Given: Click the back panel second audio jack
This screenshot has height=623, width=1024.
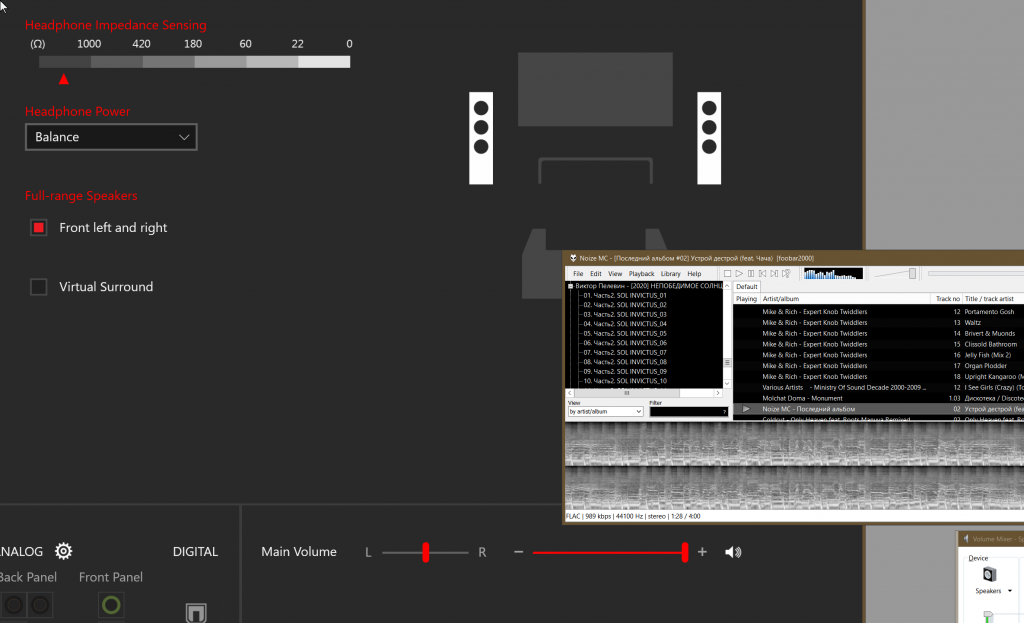Looking at the screenshot, I should click(40, 605).
